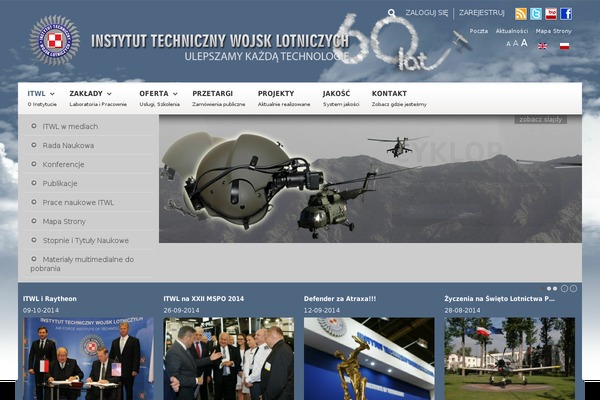Image resolution: width=600 pixels, height=400 pixels.
Task: Click the ITWL round emblem logo
Action: coord(55,40)
